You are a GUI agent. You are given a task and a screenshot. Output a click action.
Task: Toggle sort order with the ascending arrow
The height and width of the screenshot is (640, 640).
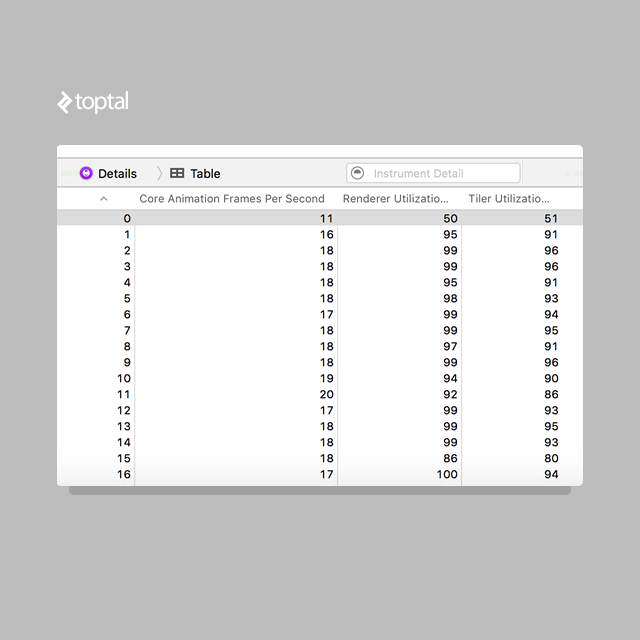(104, 199)
